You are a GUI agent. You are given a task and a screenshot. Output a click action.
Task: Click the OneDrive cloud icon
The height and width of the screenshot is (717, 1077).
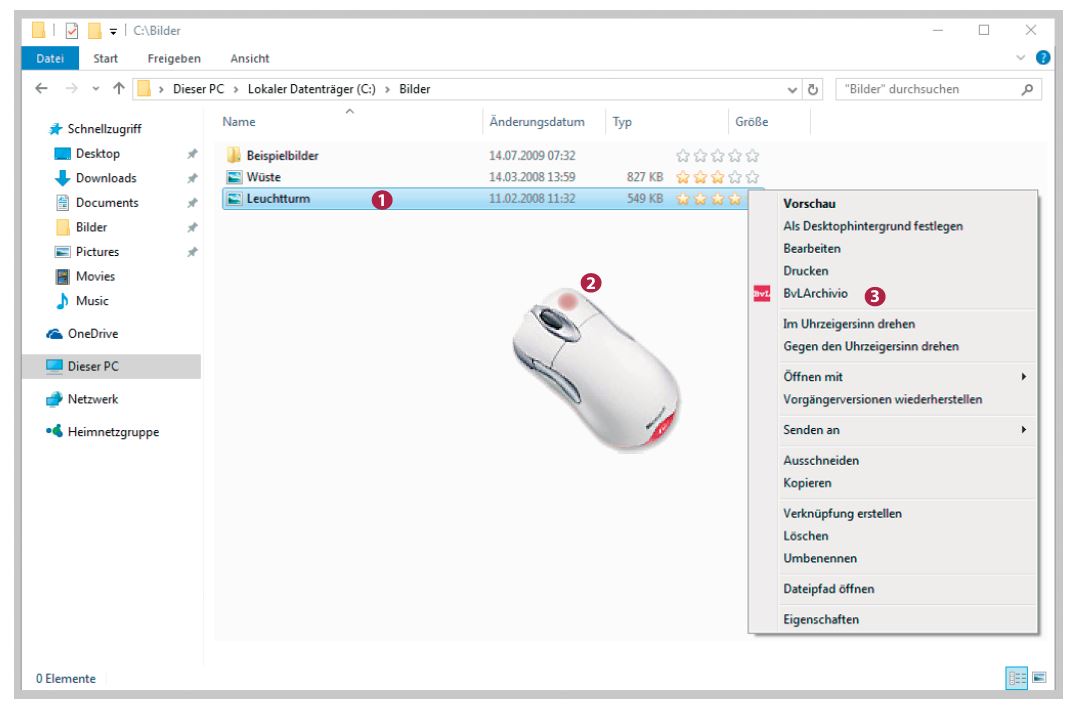click(x=55, y=334)
